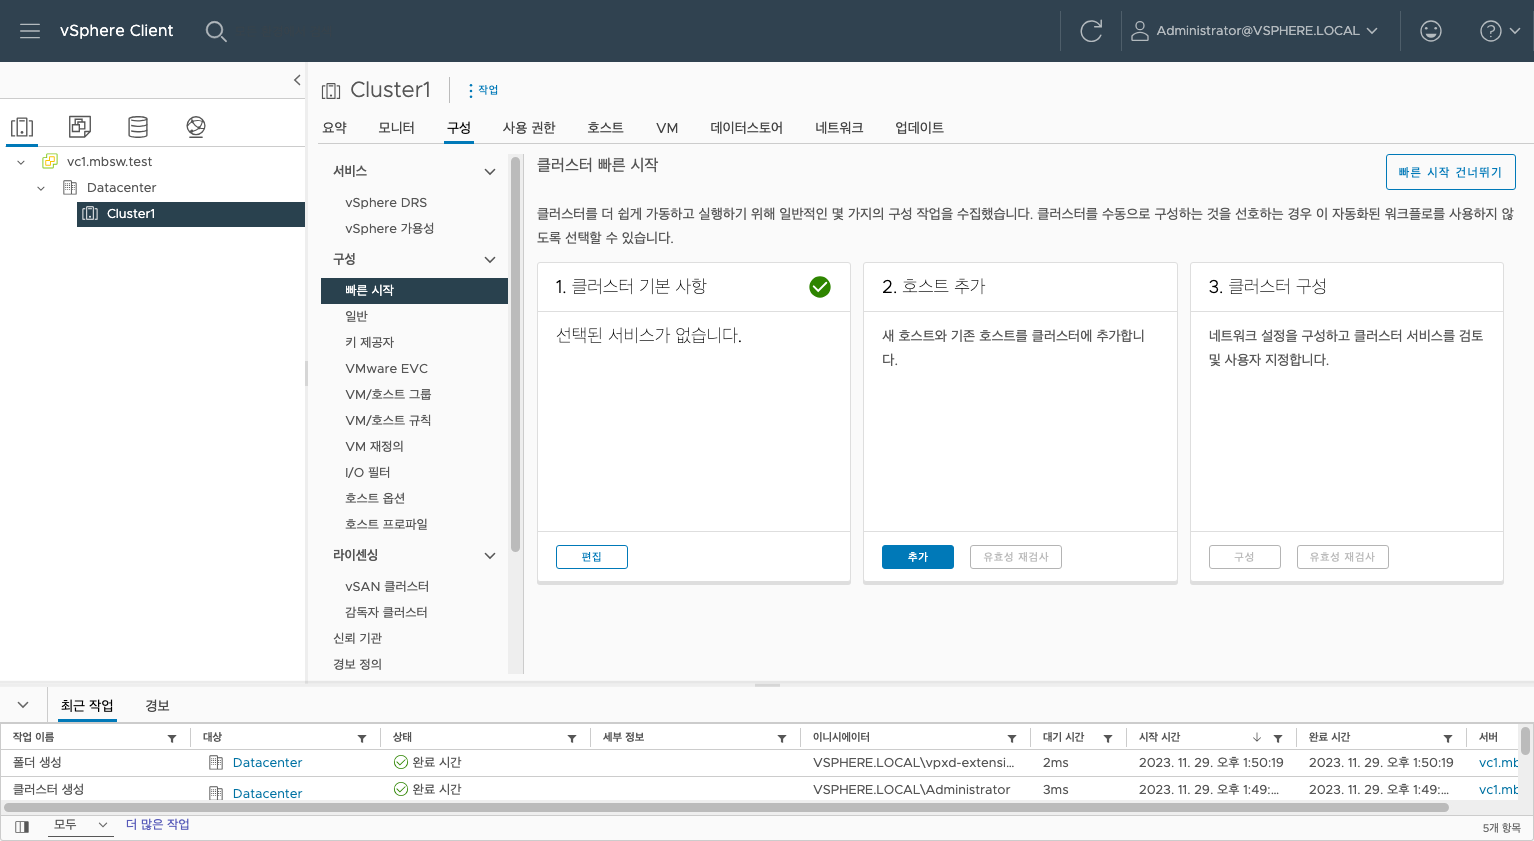Switch to Hosts and Clusters inventory view

click(22, 126)
